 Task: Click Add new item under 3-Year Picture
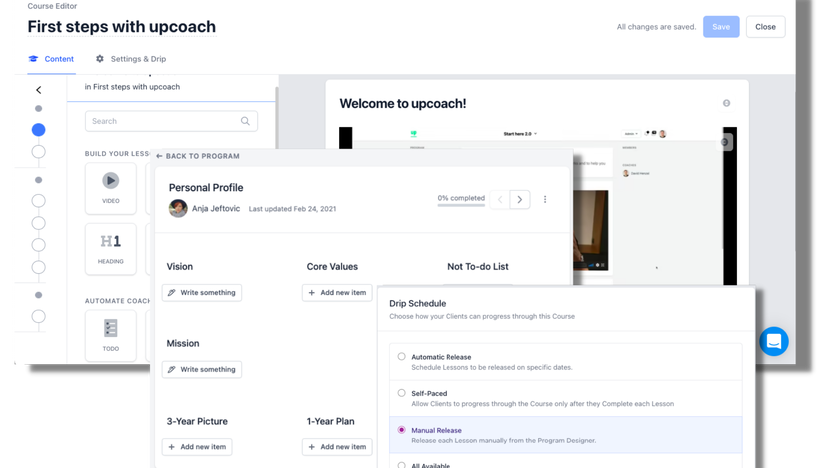click(197, 447)
